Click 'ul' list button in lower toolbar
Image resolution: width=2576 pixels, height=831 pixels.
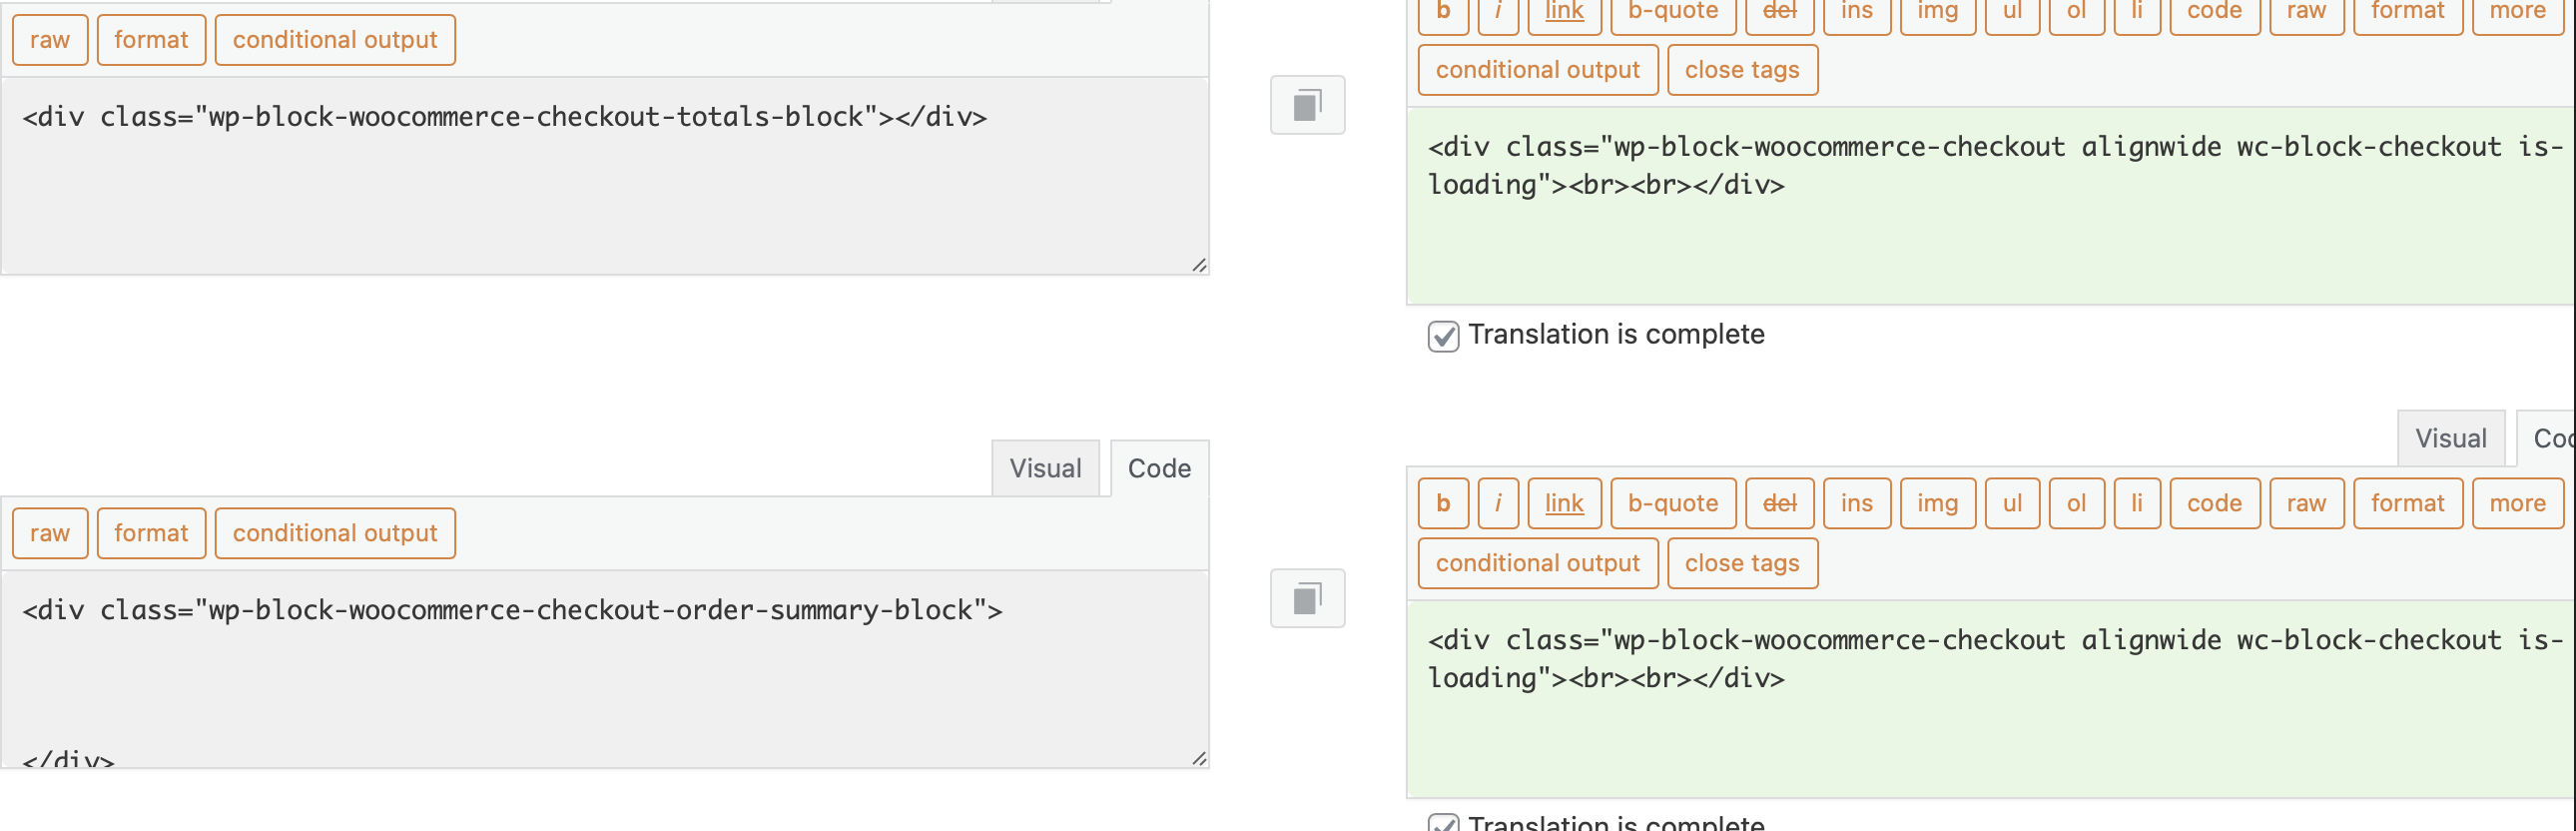tap(2012, 503)
